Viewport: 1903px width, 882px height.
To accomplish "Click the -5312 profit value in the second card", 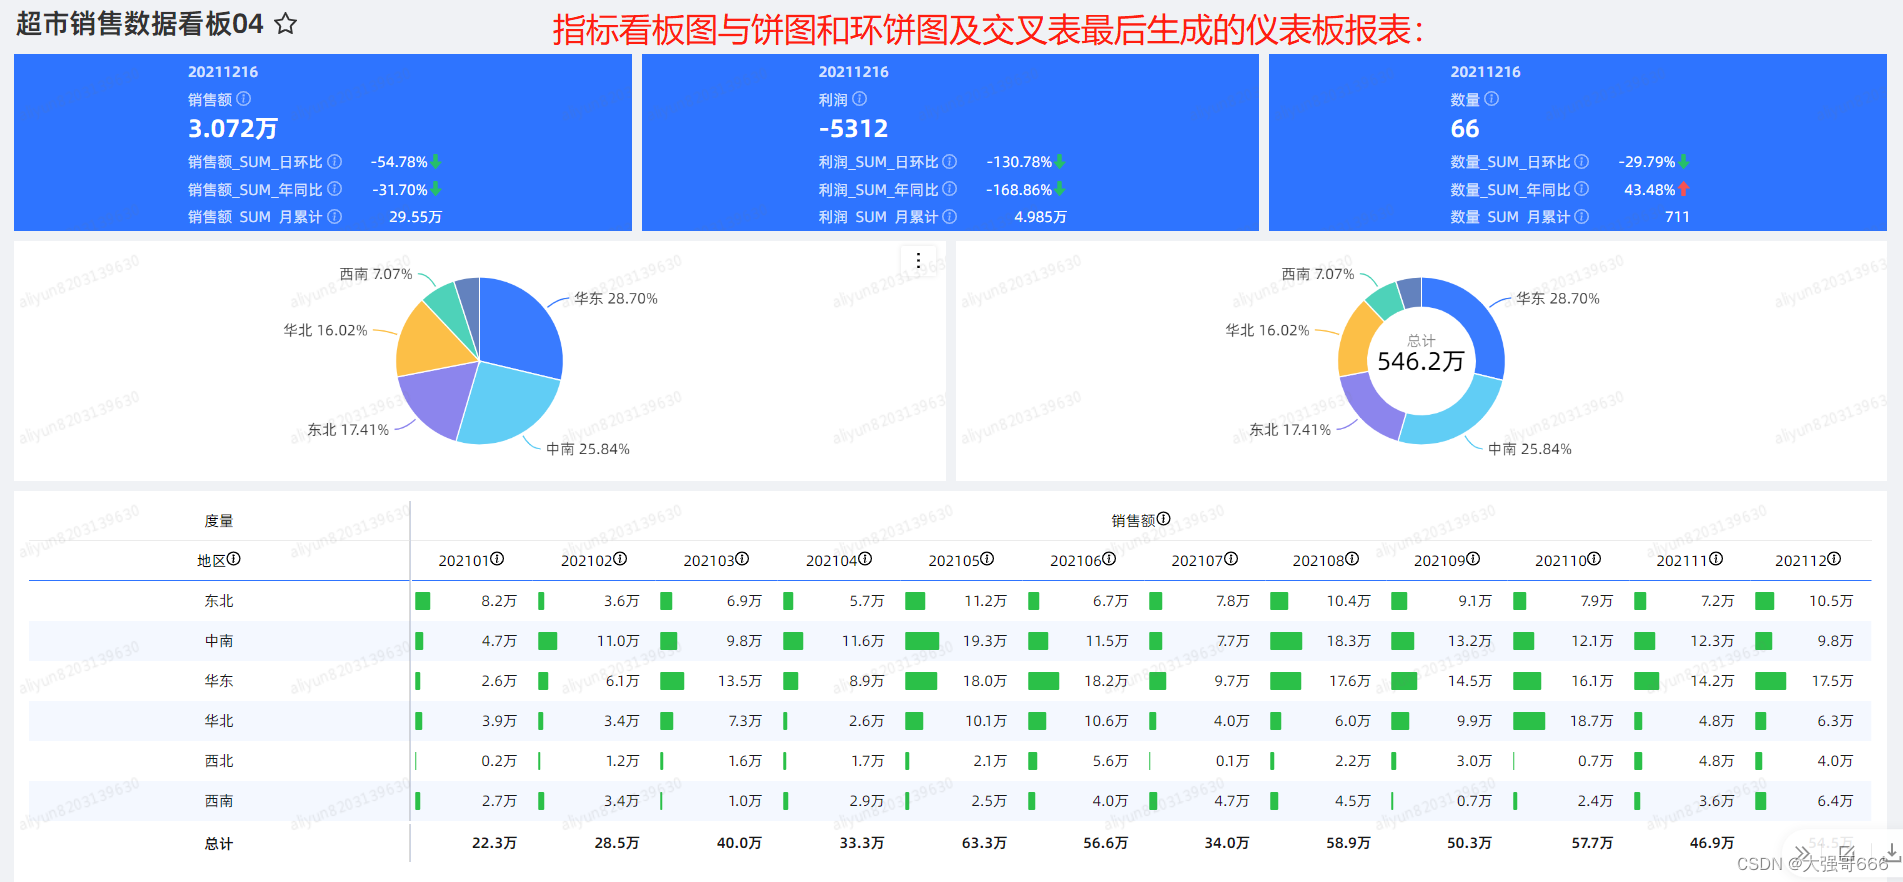I will point(853,128).
